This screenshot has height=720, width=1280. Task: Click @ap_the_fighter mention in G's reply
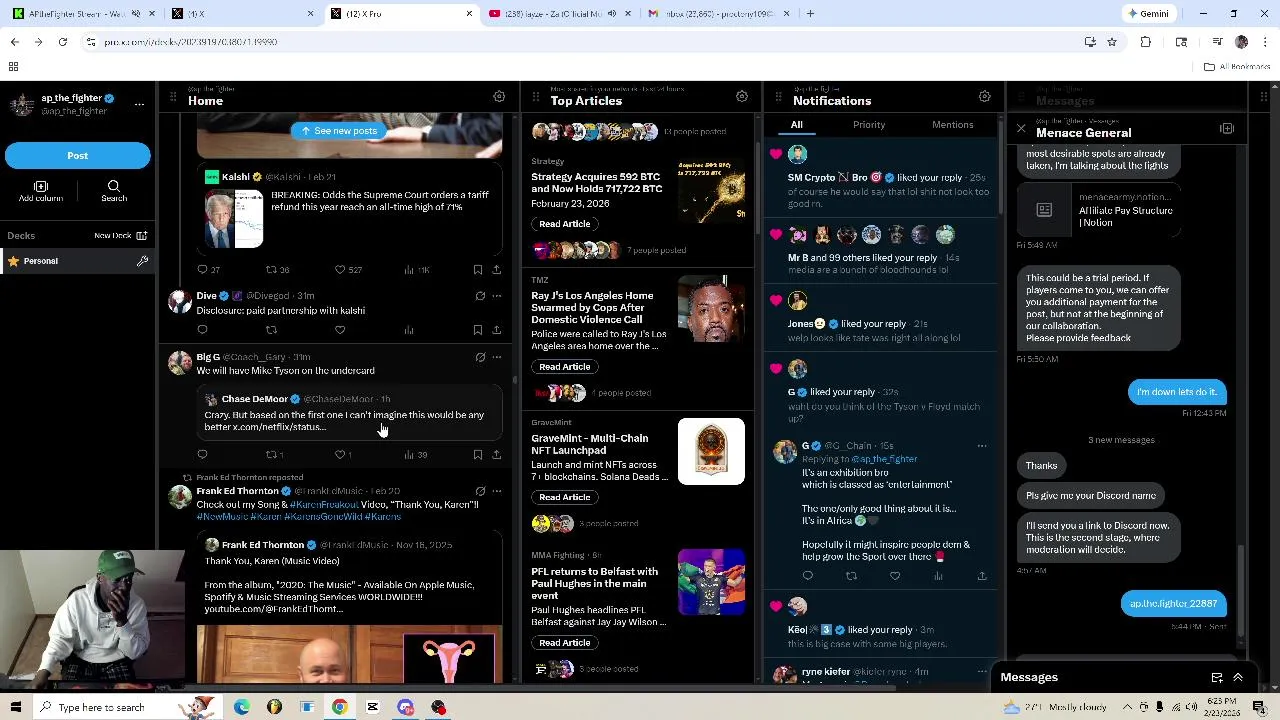click(x=883, y=459)
